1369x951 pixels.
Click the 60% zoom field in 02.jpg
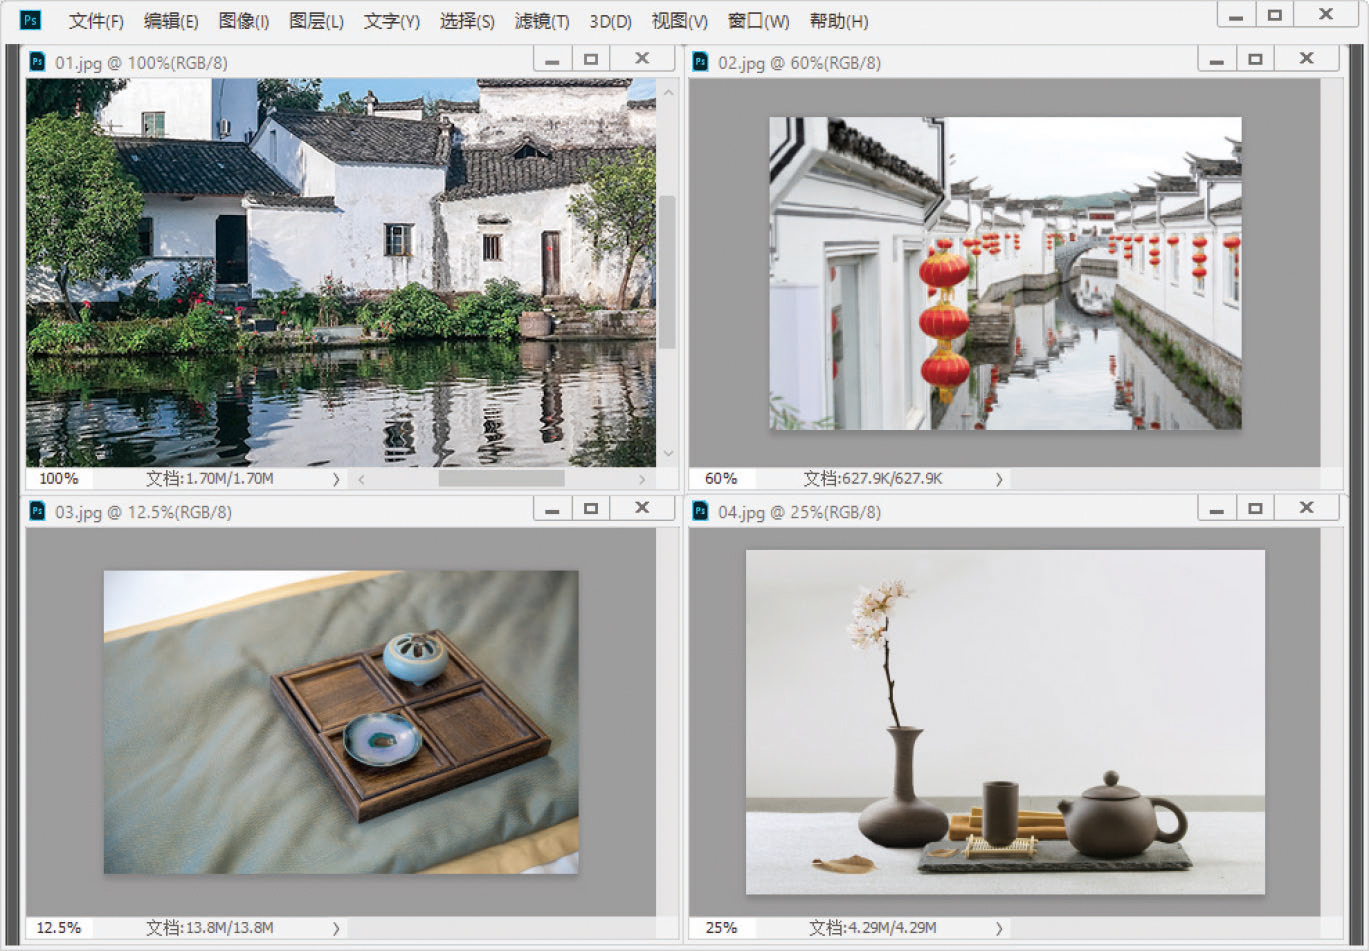point(721,478)
